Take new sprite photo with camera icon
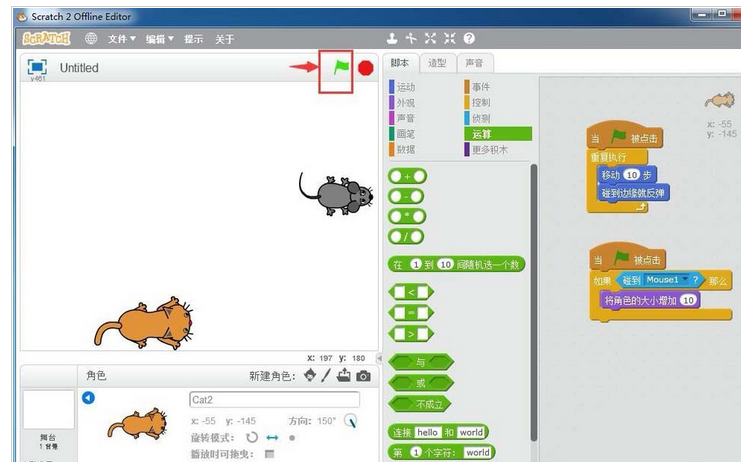Screen dimensions: 741x462 click(x=363, y=376)
